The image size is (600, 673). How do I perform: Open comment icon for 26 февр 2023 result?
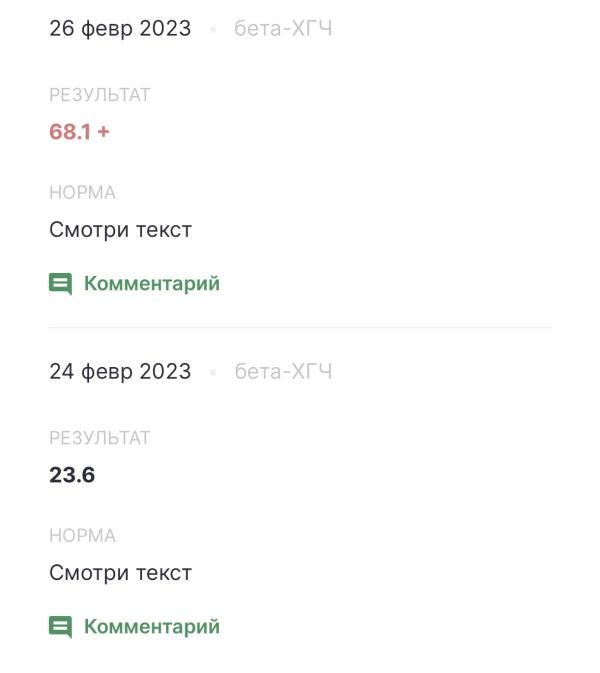(x=61, y=284)
